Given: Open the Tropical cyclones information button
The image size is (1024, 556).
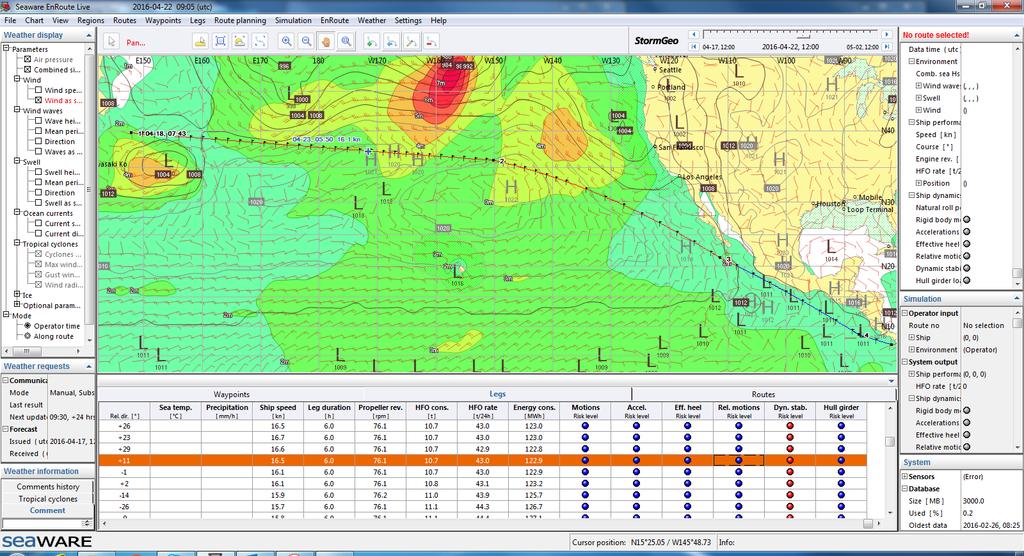Looking at the screenshot, I should click(48, 499).
